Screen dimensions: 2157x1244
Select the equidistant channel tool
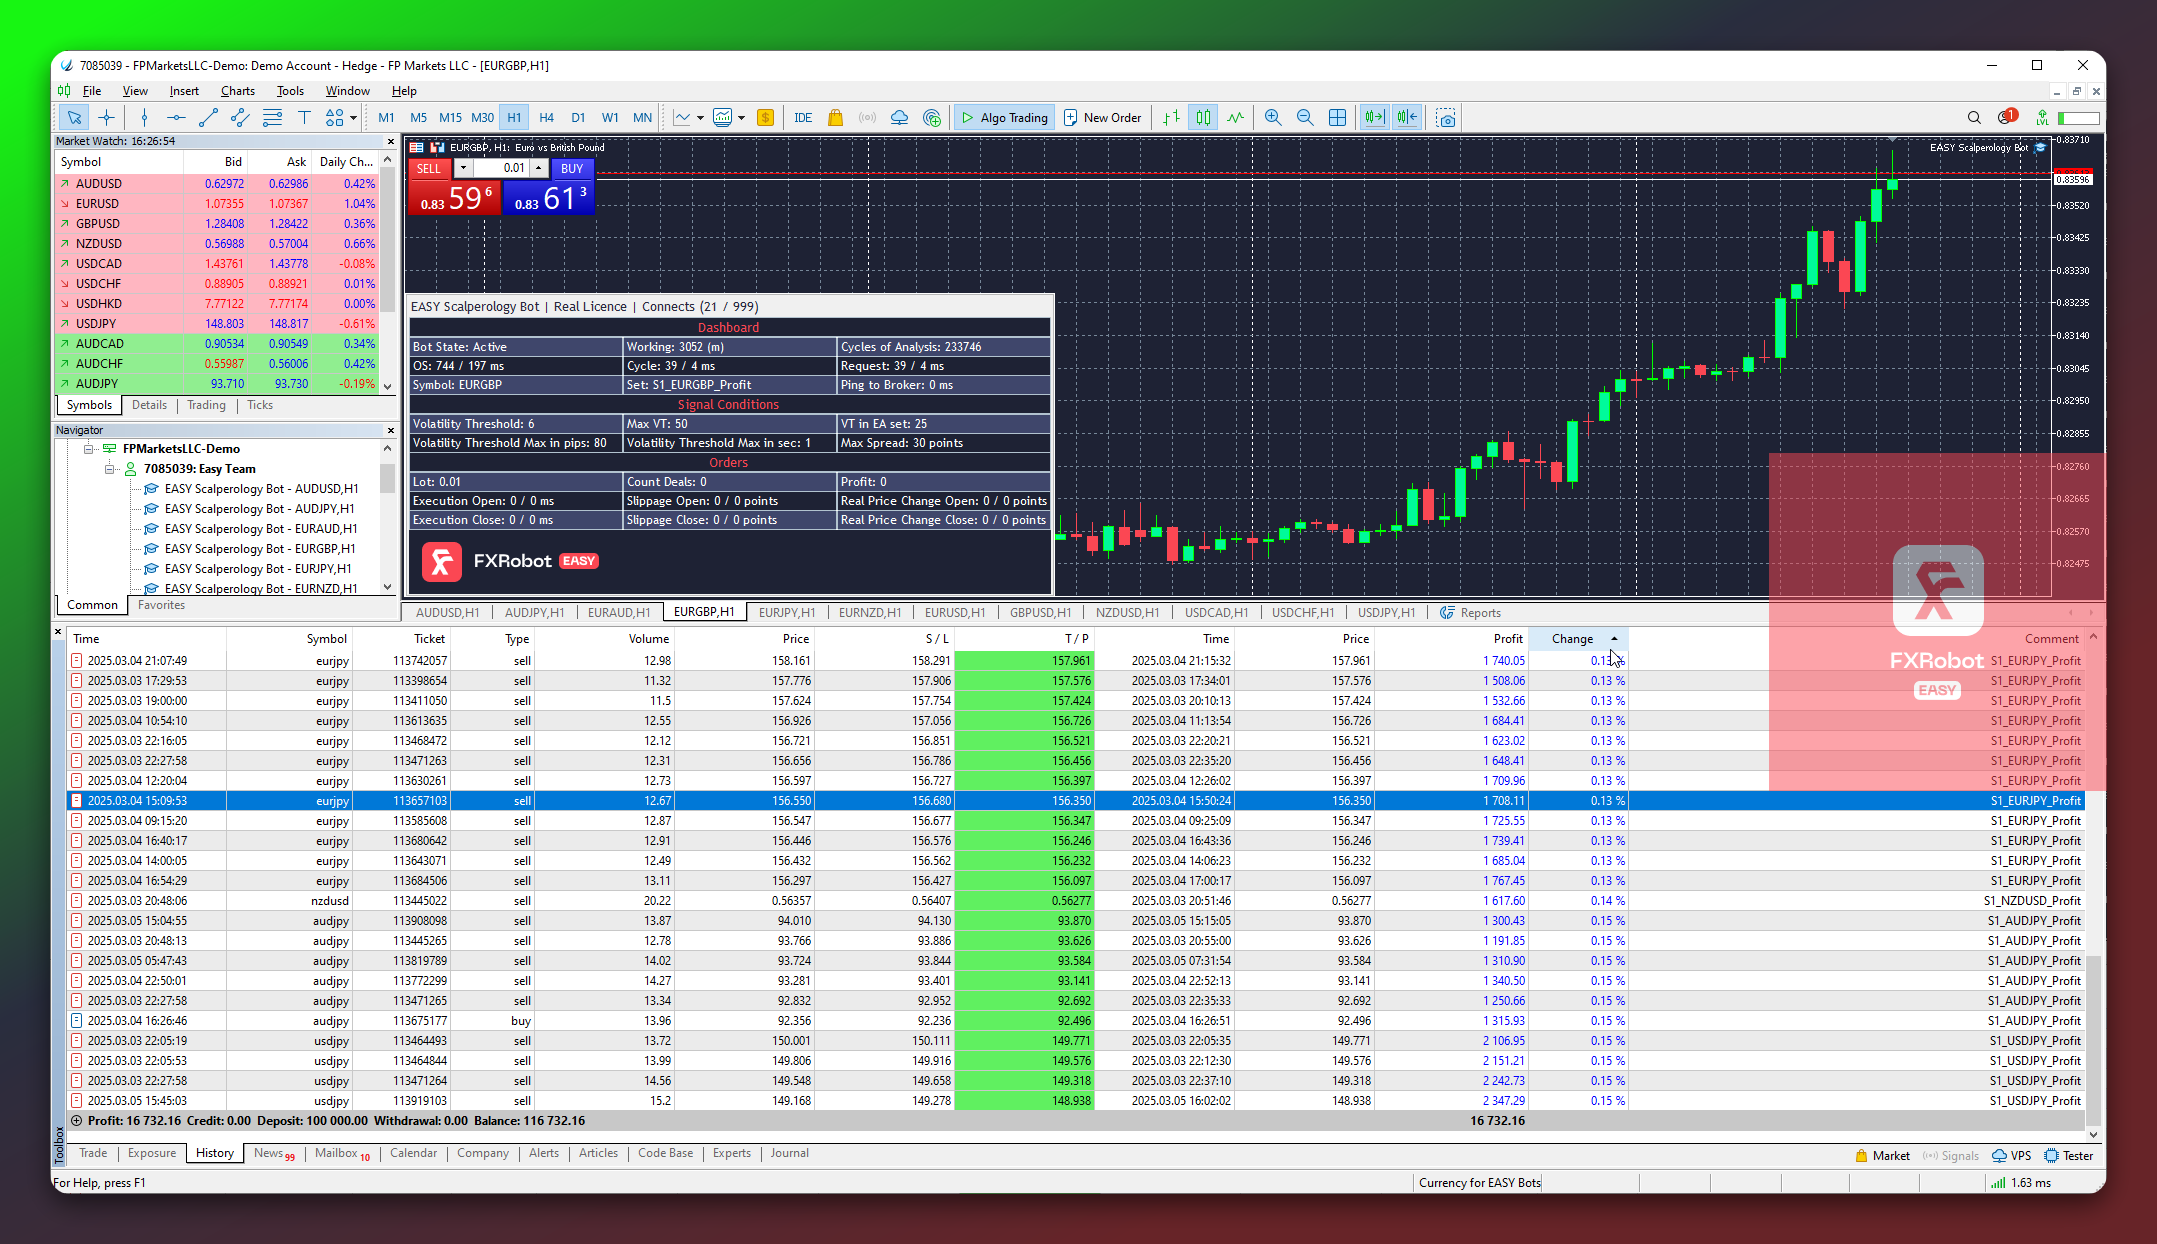click(240, 118)
